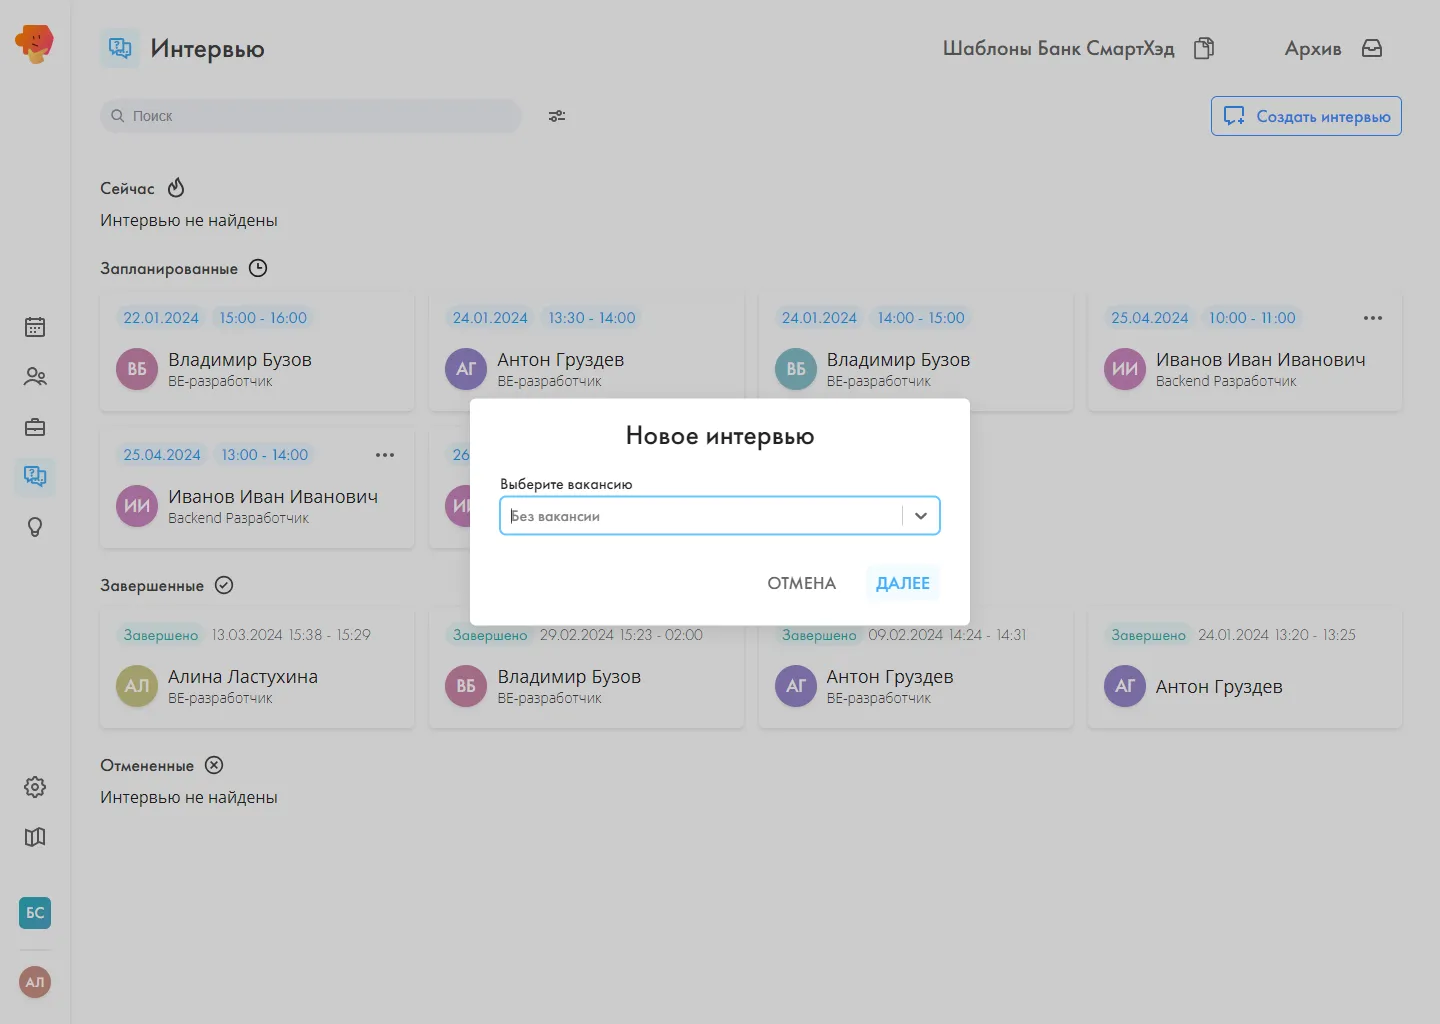
Task: Click the Завершенные section heading
Action: 152,585
